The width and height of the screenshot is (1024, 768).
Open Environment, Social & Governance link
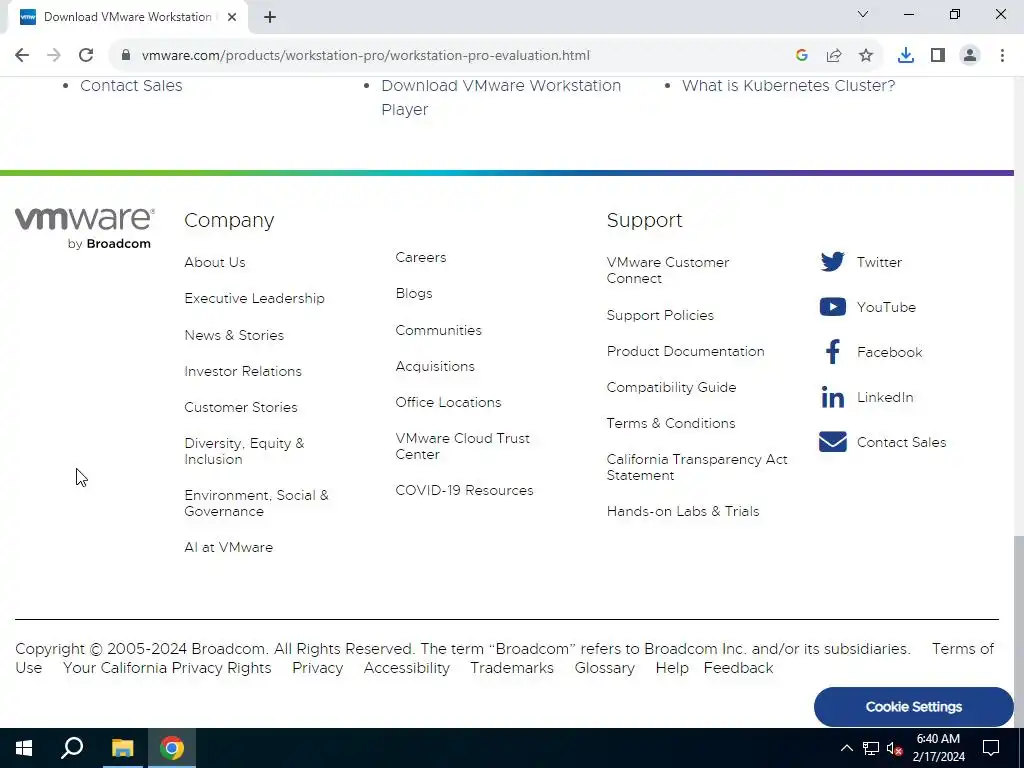pyautogui.click(x=256, y=503)
